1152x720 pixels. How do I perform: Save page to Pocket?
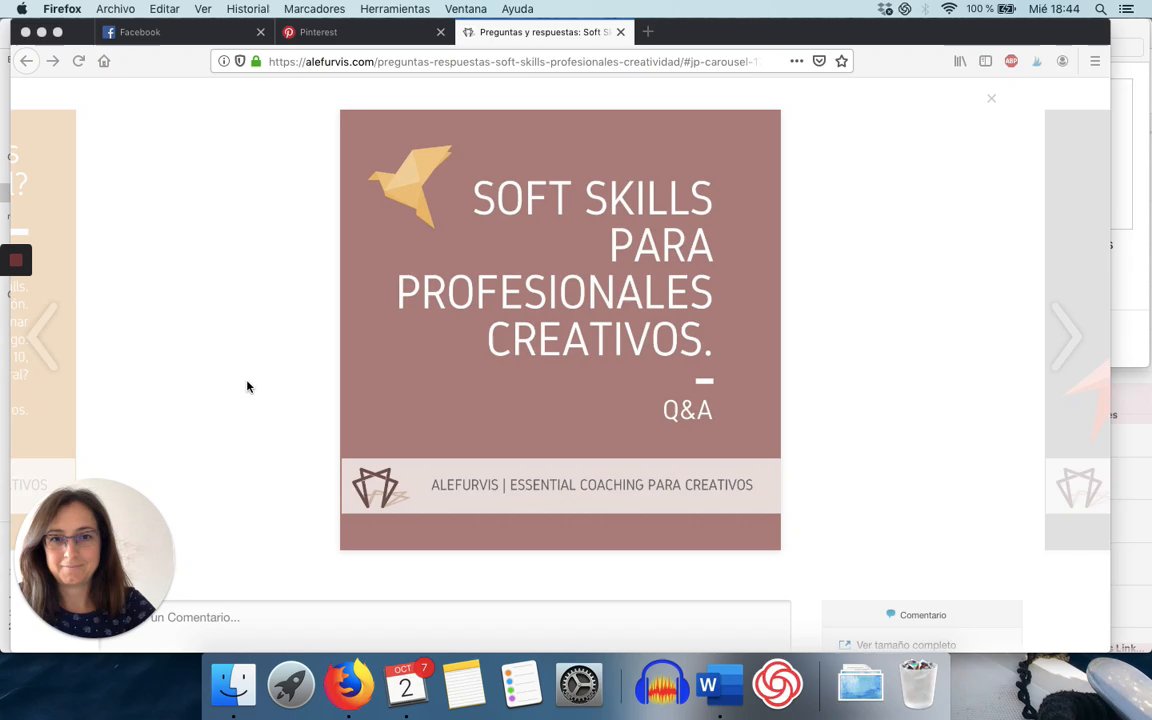click(819, 61)
